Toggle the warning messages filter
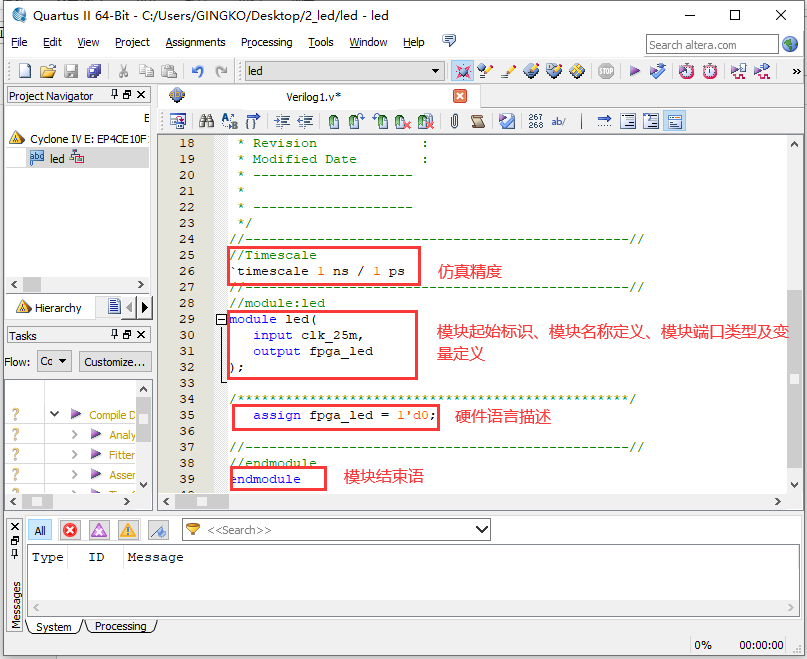The width and height of the screenshot is (807, 659). 128,530
